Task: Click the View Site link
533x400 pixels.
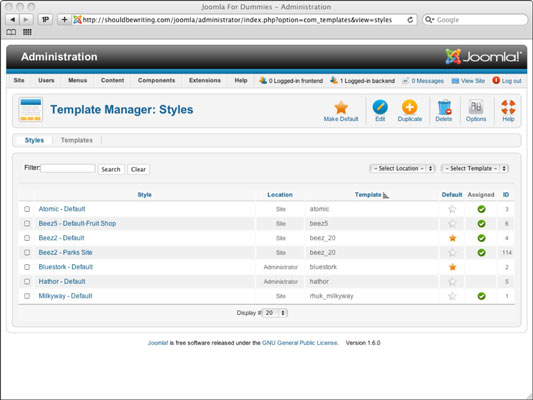Action: (x=468, y=81)
